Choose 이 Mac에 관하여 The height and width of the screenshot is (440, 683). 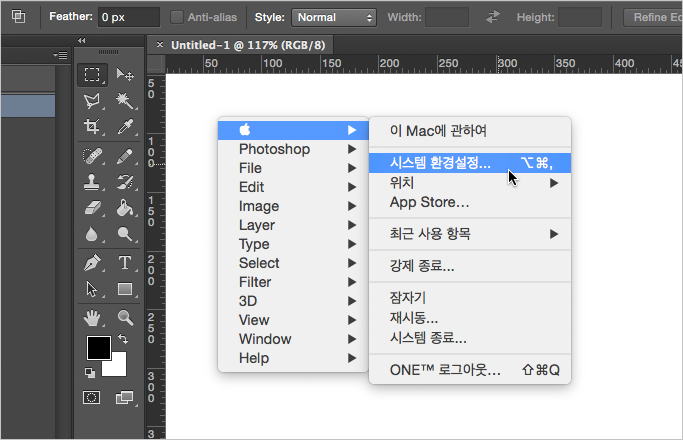coord(470,131)
